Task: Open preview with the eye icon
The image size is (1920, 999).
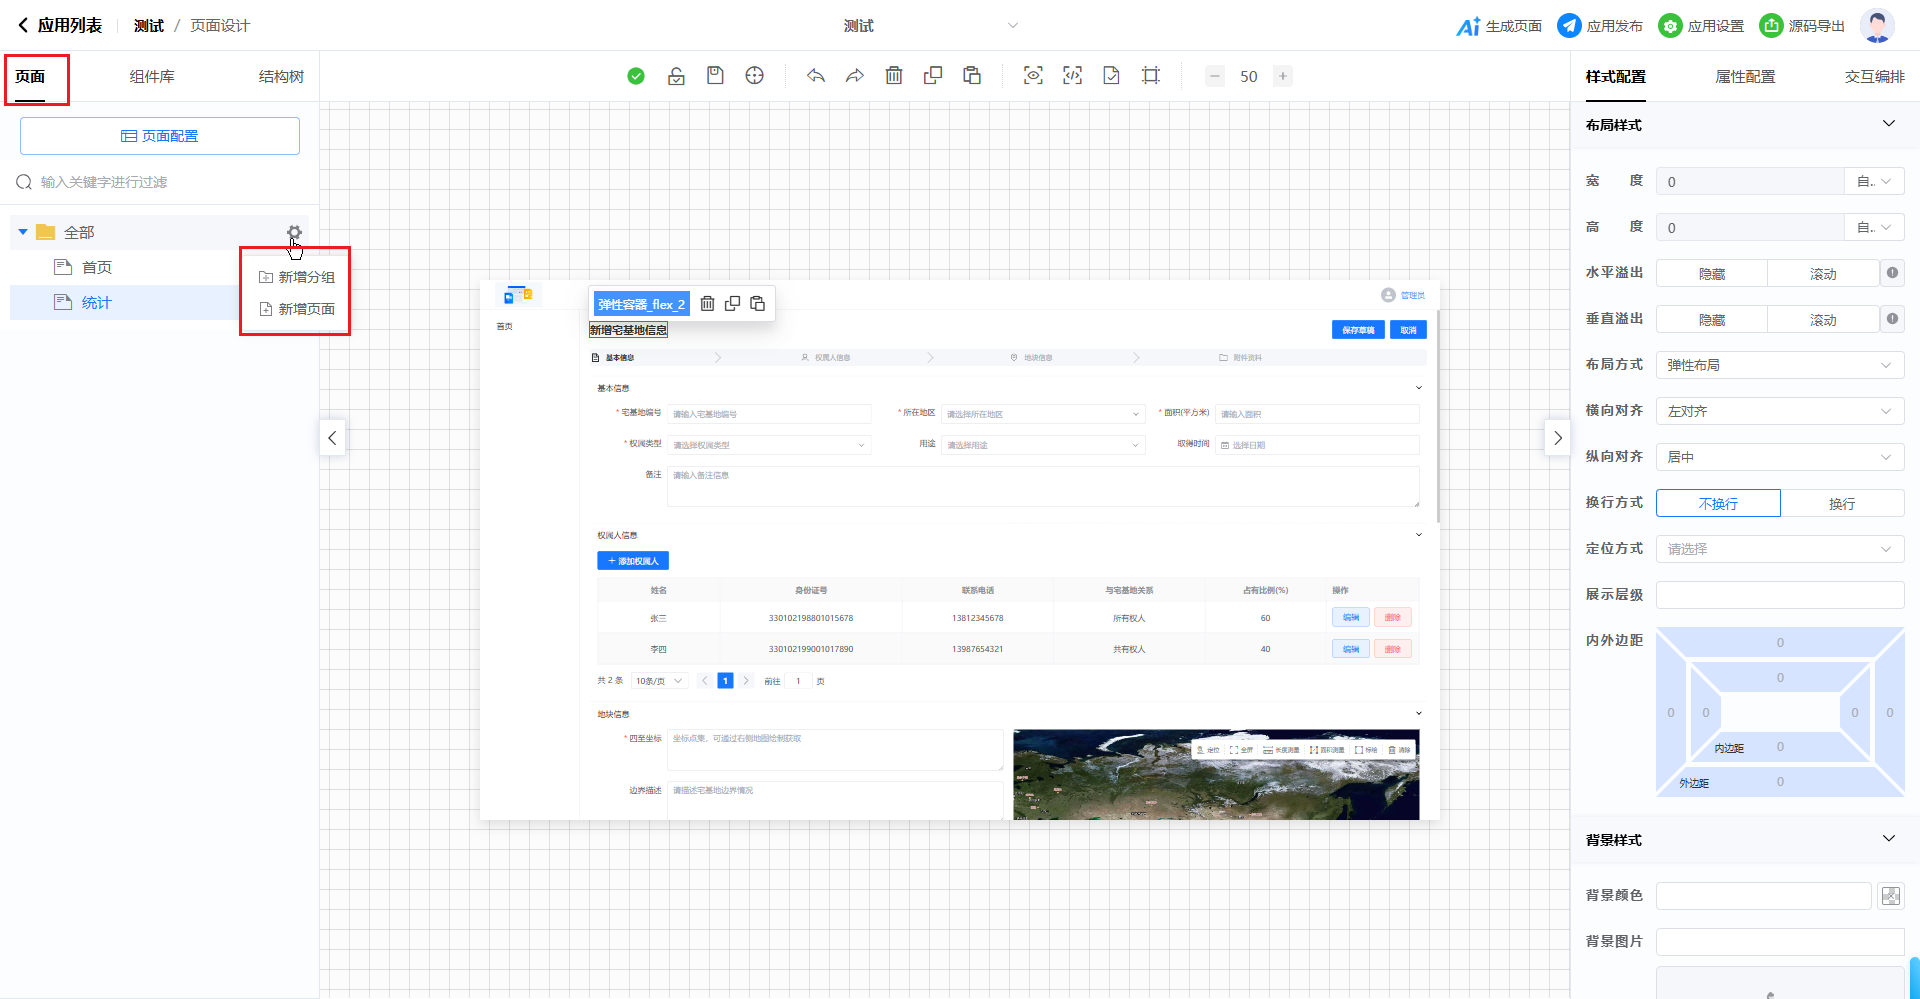Action: [x=1033, y=76]
